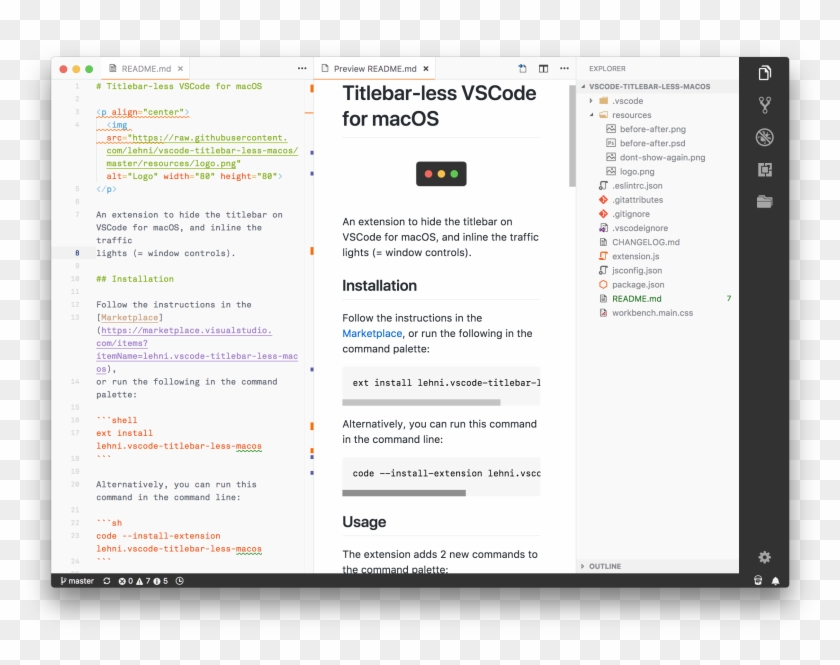Click the EXPLORER panel title
840x665 pixels.
(607, 69)
